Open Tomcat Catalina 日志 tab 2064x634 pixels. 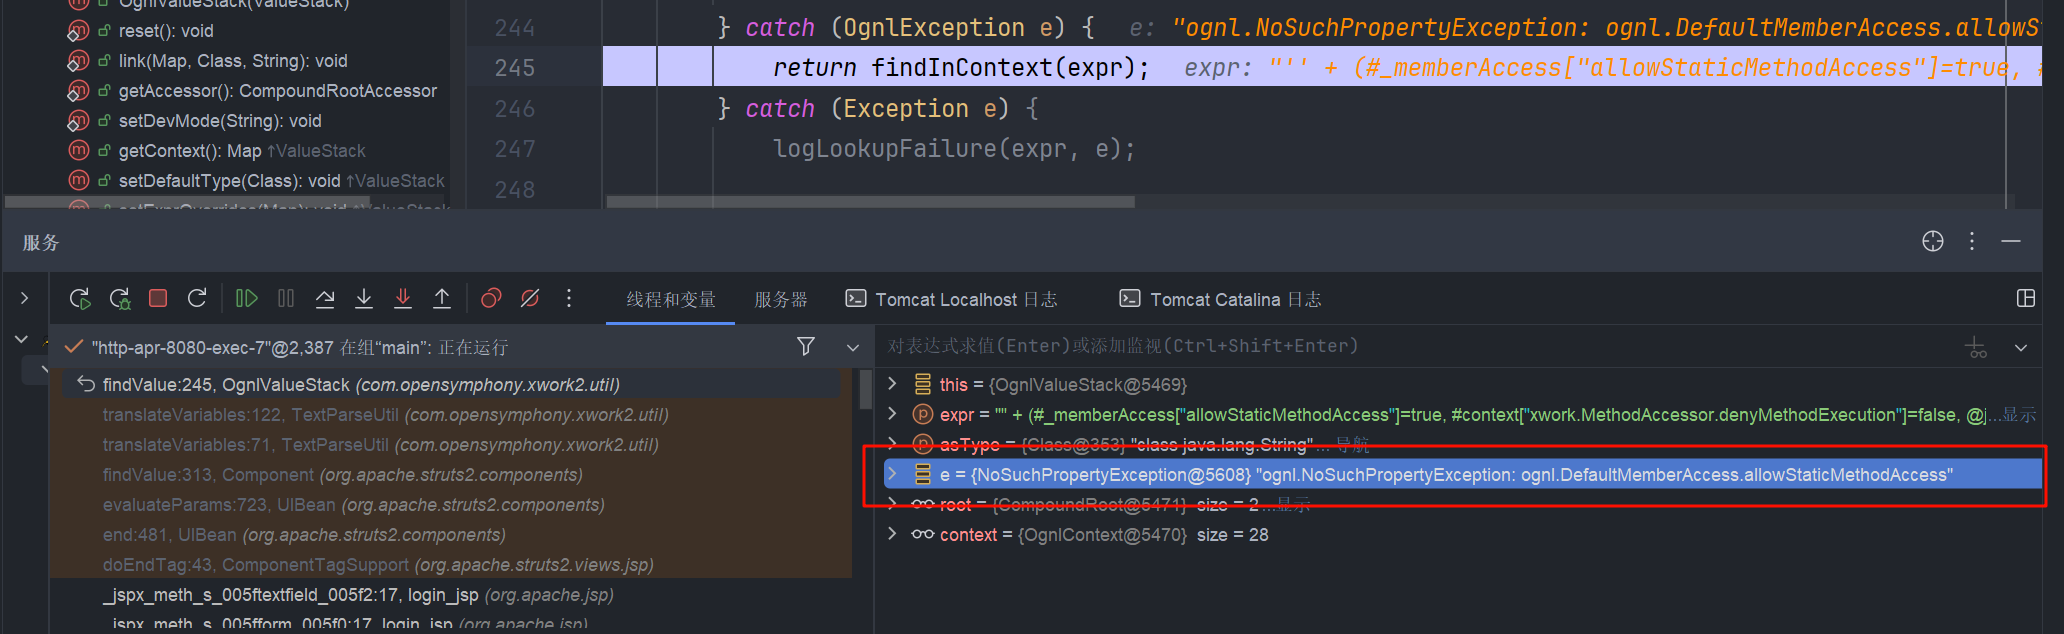[1220, 300]
